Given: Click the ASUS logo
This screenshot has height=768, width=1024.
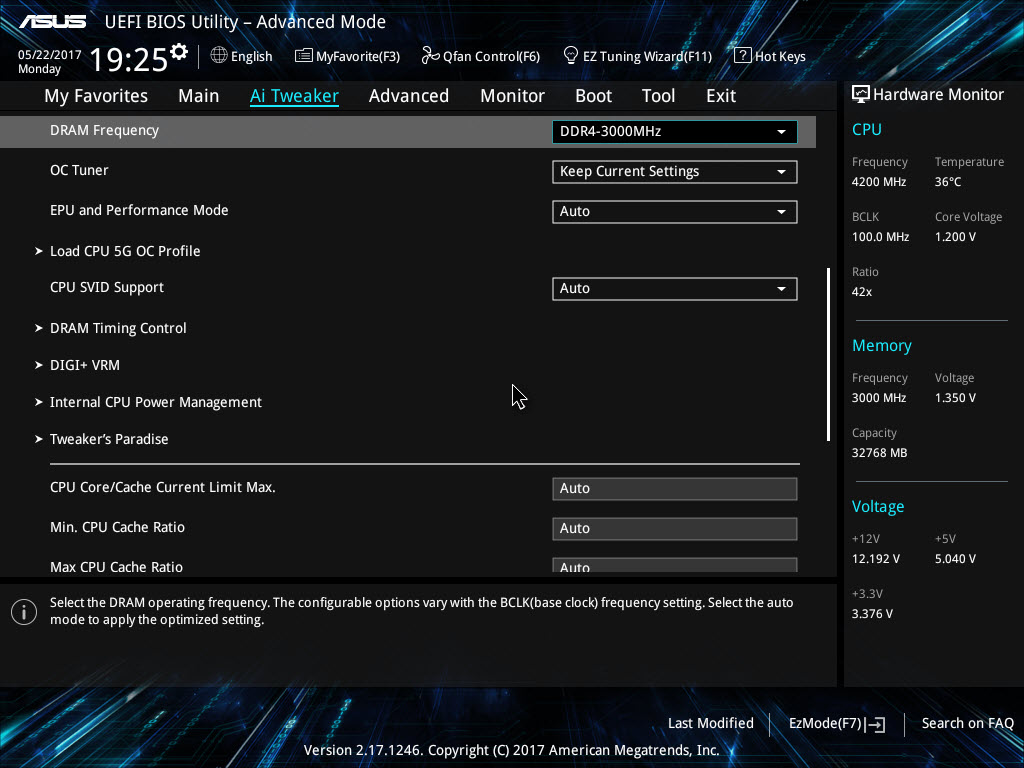Looking at the screenshot, I should [52, 22].
